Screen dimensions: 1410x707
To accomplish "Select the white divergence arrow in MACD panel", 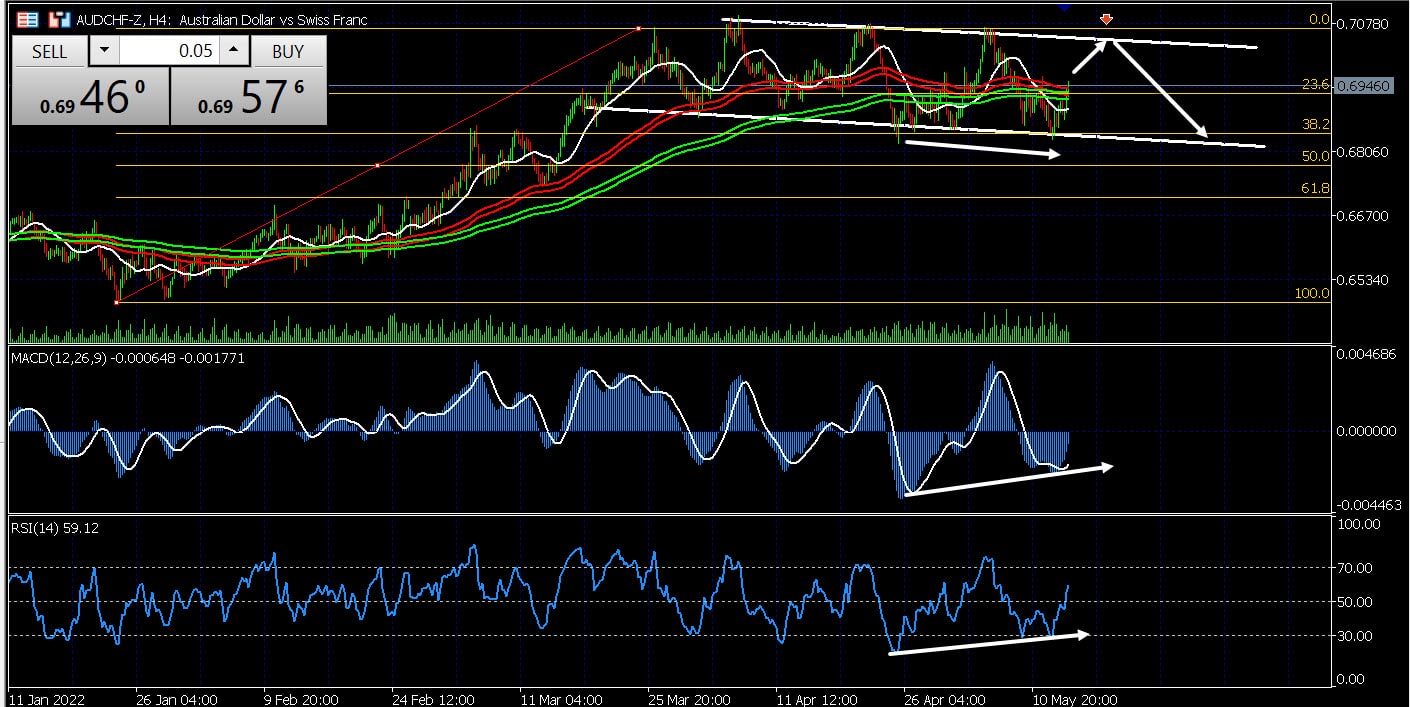I will pyautogui.click(x=1005, y=480).
